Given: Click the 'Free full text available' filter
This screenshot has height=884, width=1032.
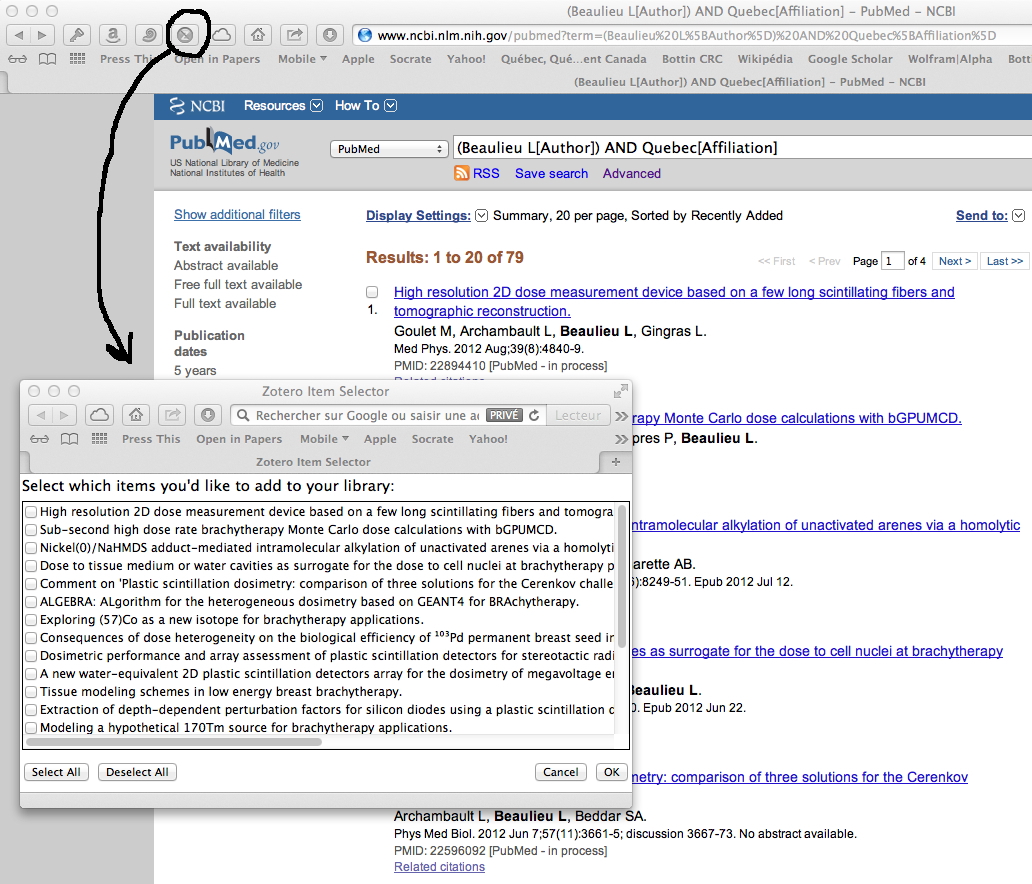Looking at the screenshot, I should tap(238, 284).
